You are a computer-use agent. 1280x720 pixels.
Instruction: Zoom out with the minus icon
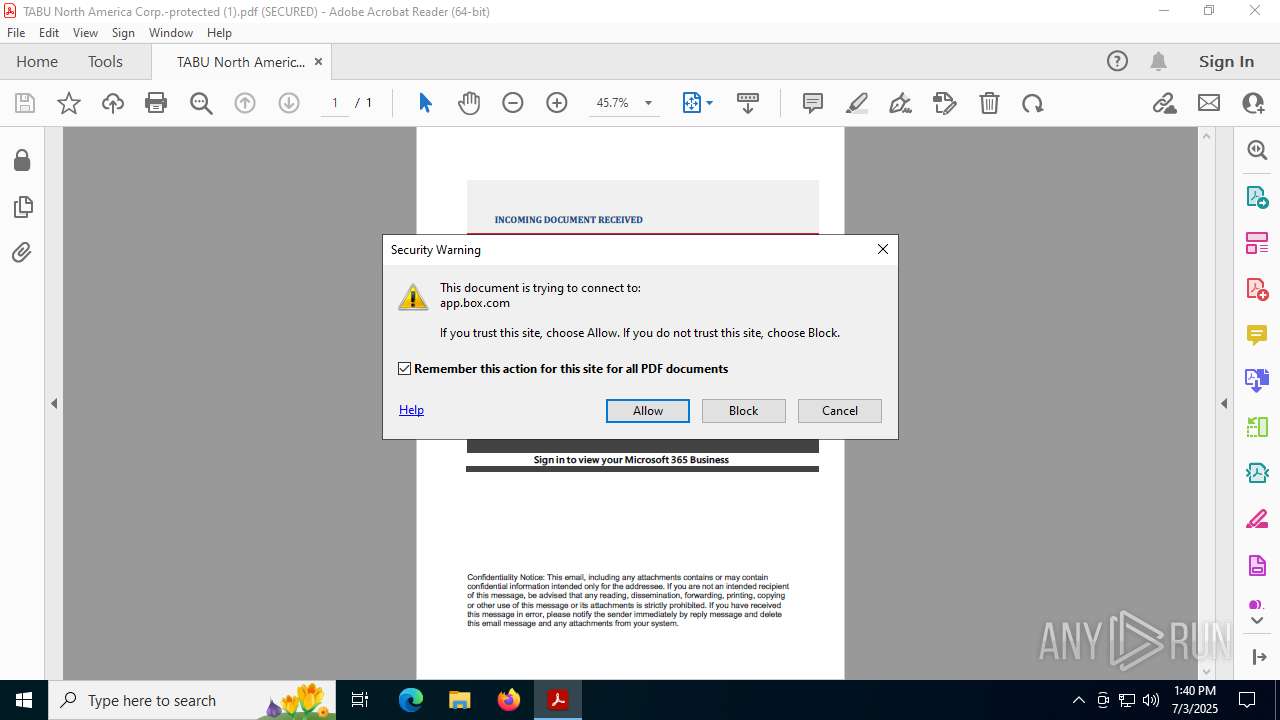(x=513, y=103)
